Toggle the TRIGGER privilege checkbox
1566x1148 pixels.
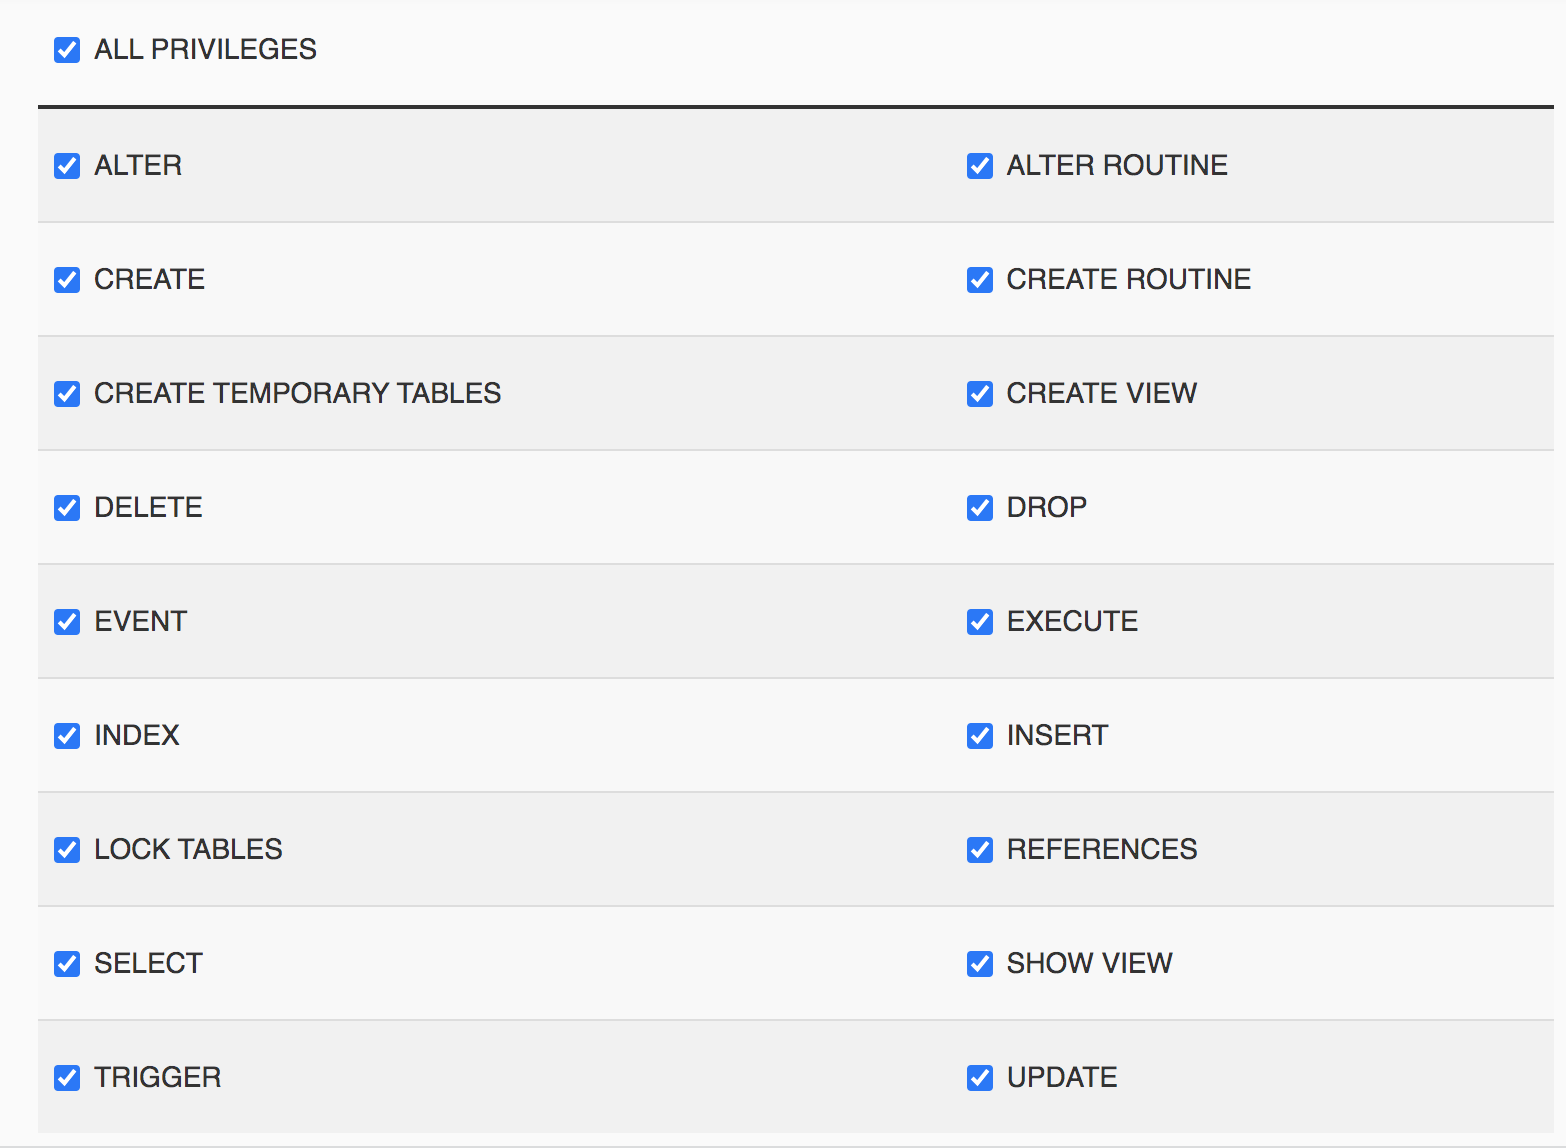pyautogui.click(x=67, y=1078)
